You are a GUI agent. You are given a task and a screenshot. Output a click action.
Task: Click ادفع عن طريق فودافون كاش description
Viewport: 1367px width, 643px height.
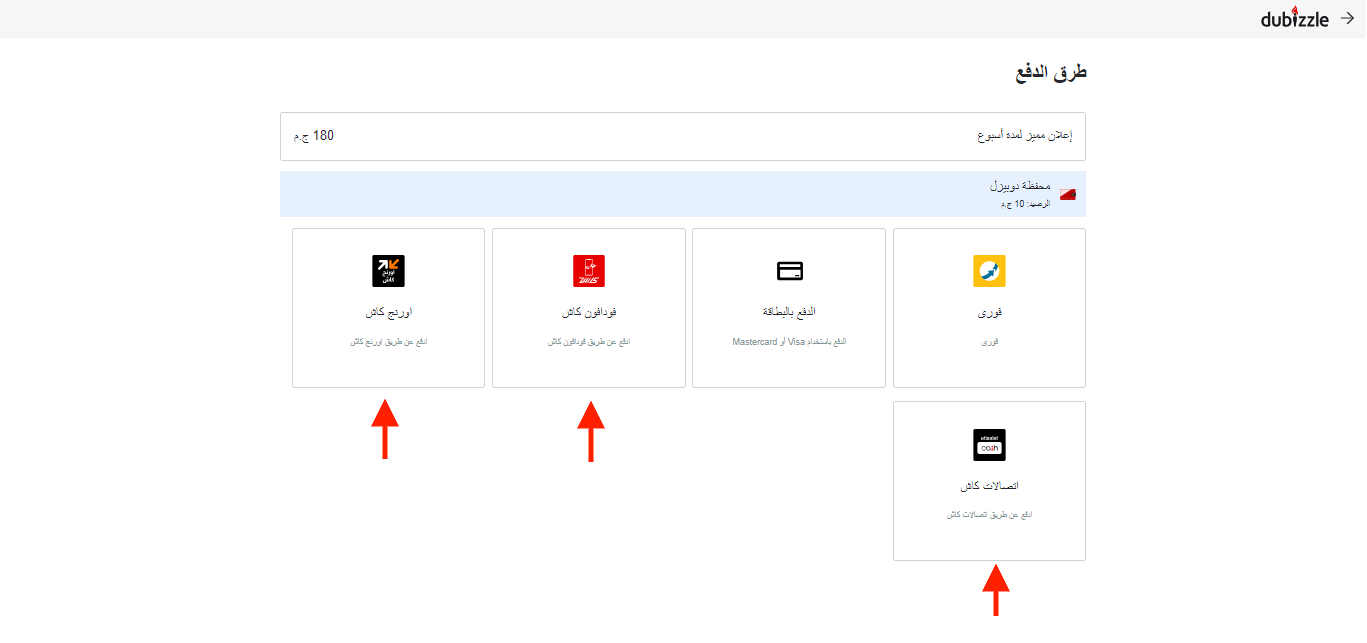coord(589,342)
